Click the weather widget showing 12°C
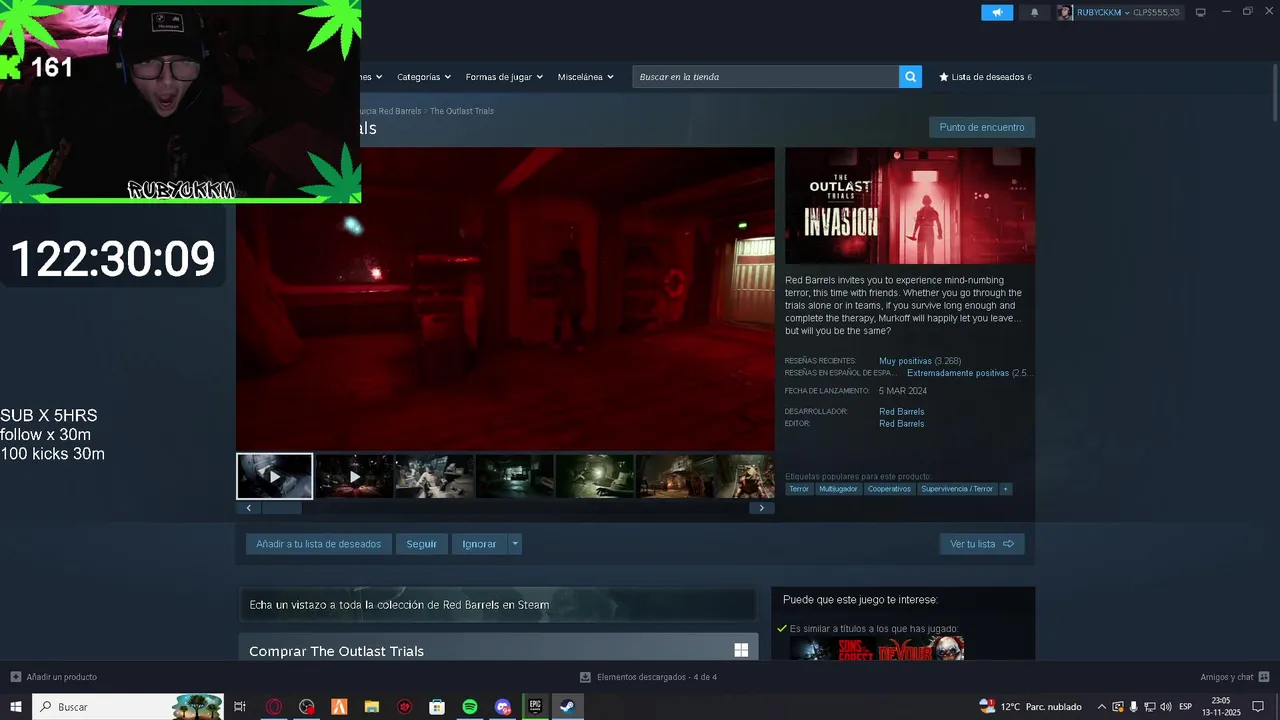1280x720 pixels. pyautogui.click(x=1031, y=707)
